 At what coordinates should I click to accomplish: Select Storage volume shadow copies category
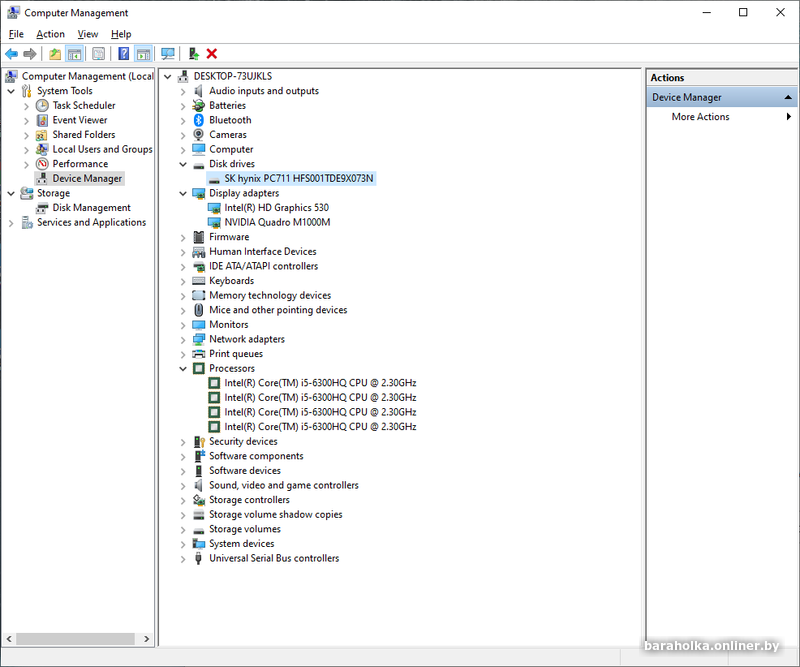276,514
